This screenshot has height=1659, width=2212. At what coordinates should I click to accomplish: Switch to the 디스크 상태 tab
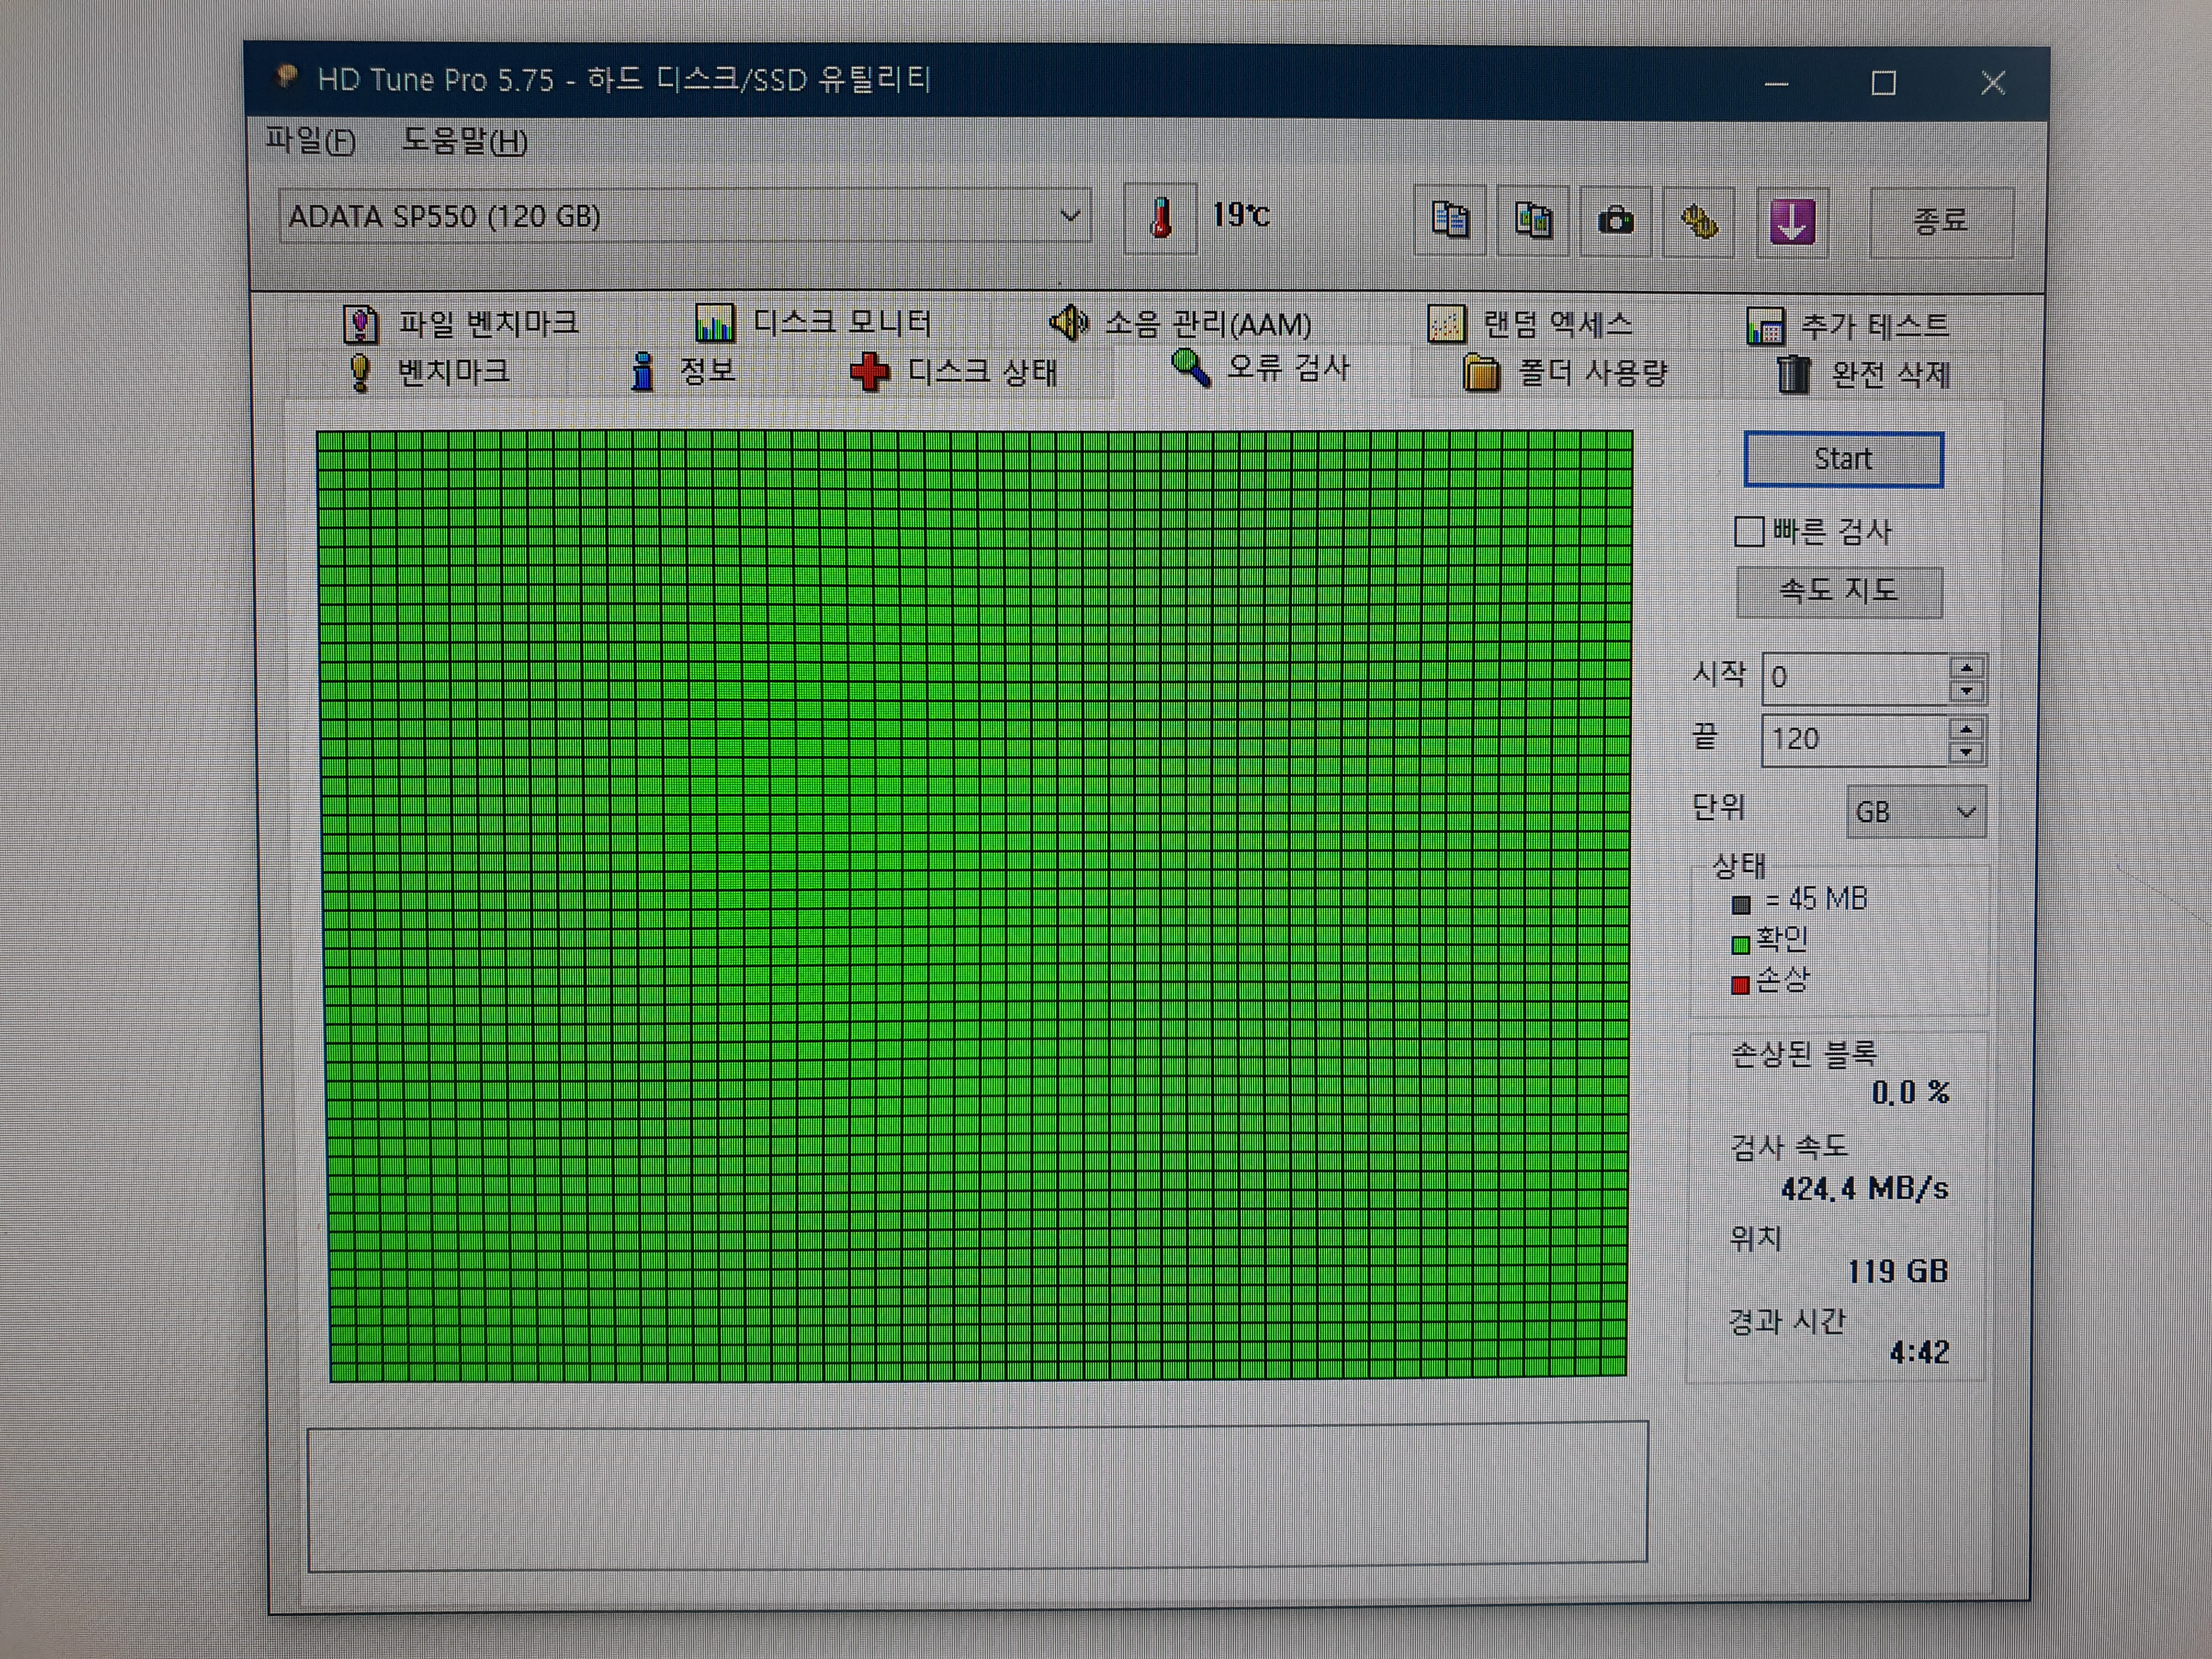coord(953,372)
